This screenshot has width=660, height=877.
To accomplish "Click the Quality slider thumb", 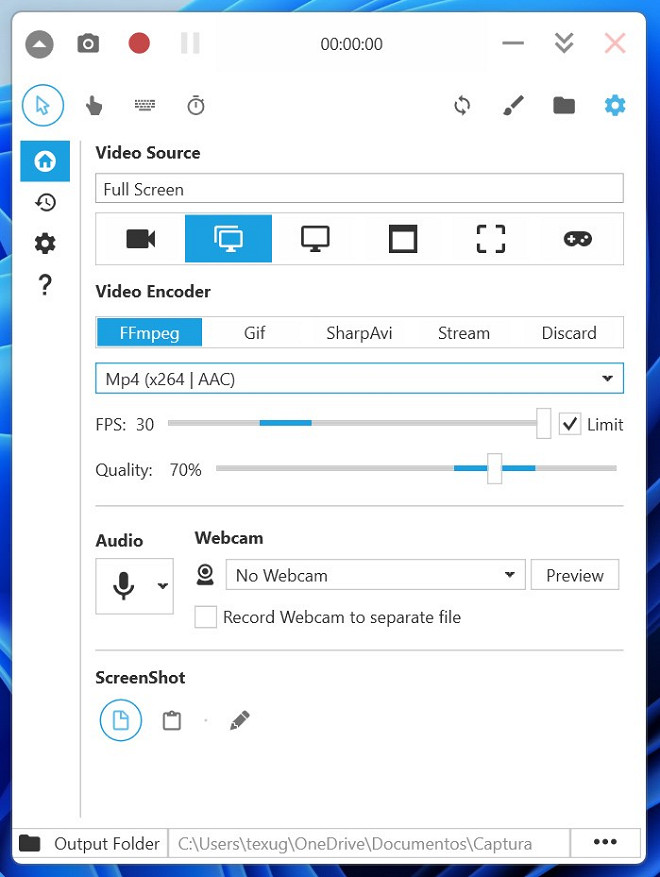I will click(494, 468).
